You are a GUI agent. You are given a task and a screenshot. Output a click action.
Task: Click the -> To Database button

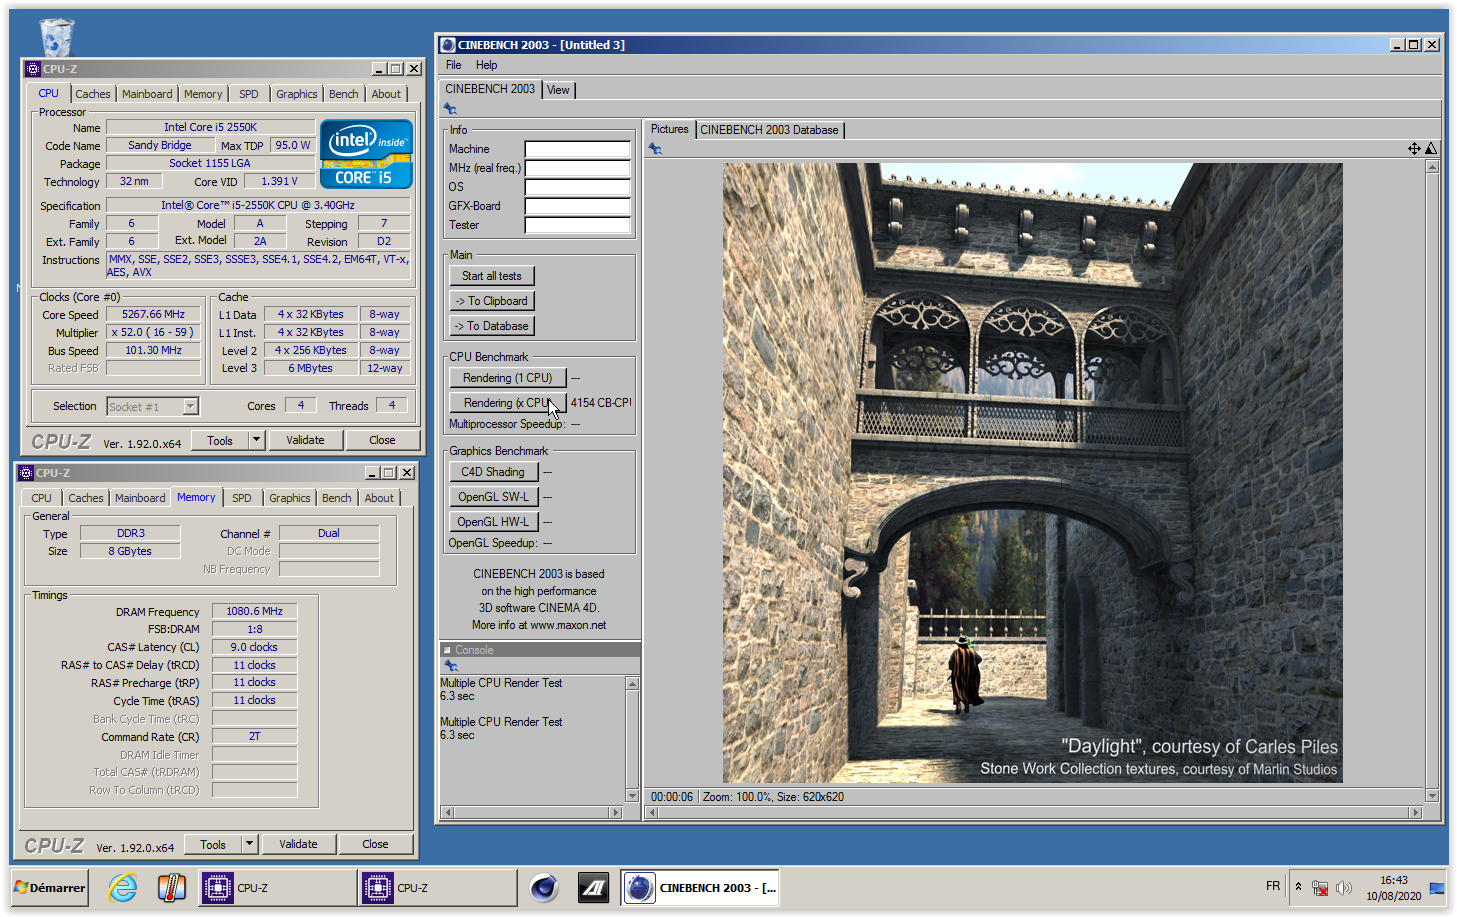point(492,326)
